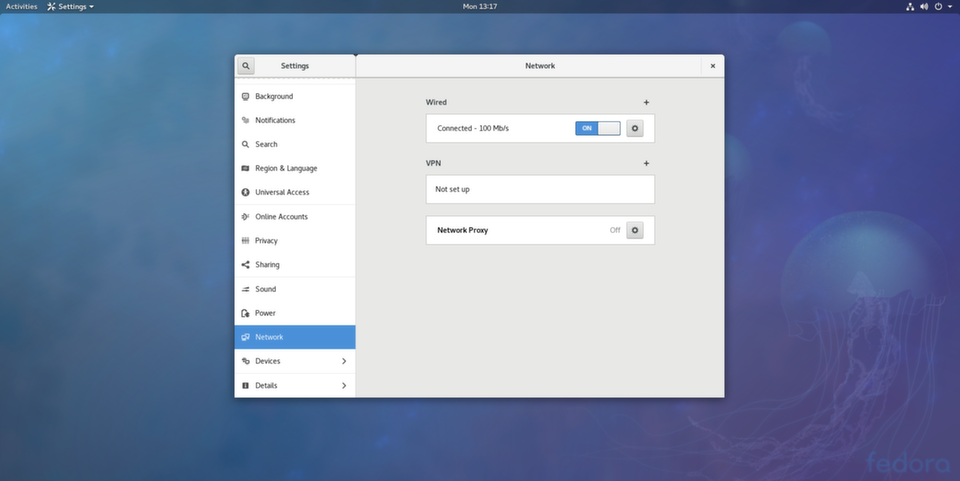Select Region & Language panel
The width and height of the screenshot is (960, 481).
point(294,168)
